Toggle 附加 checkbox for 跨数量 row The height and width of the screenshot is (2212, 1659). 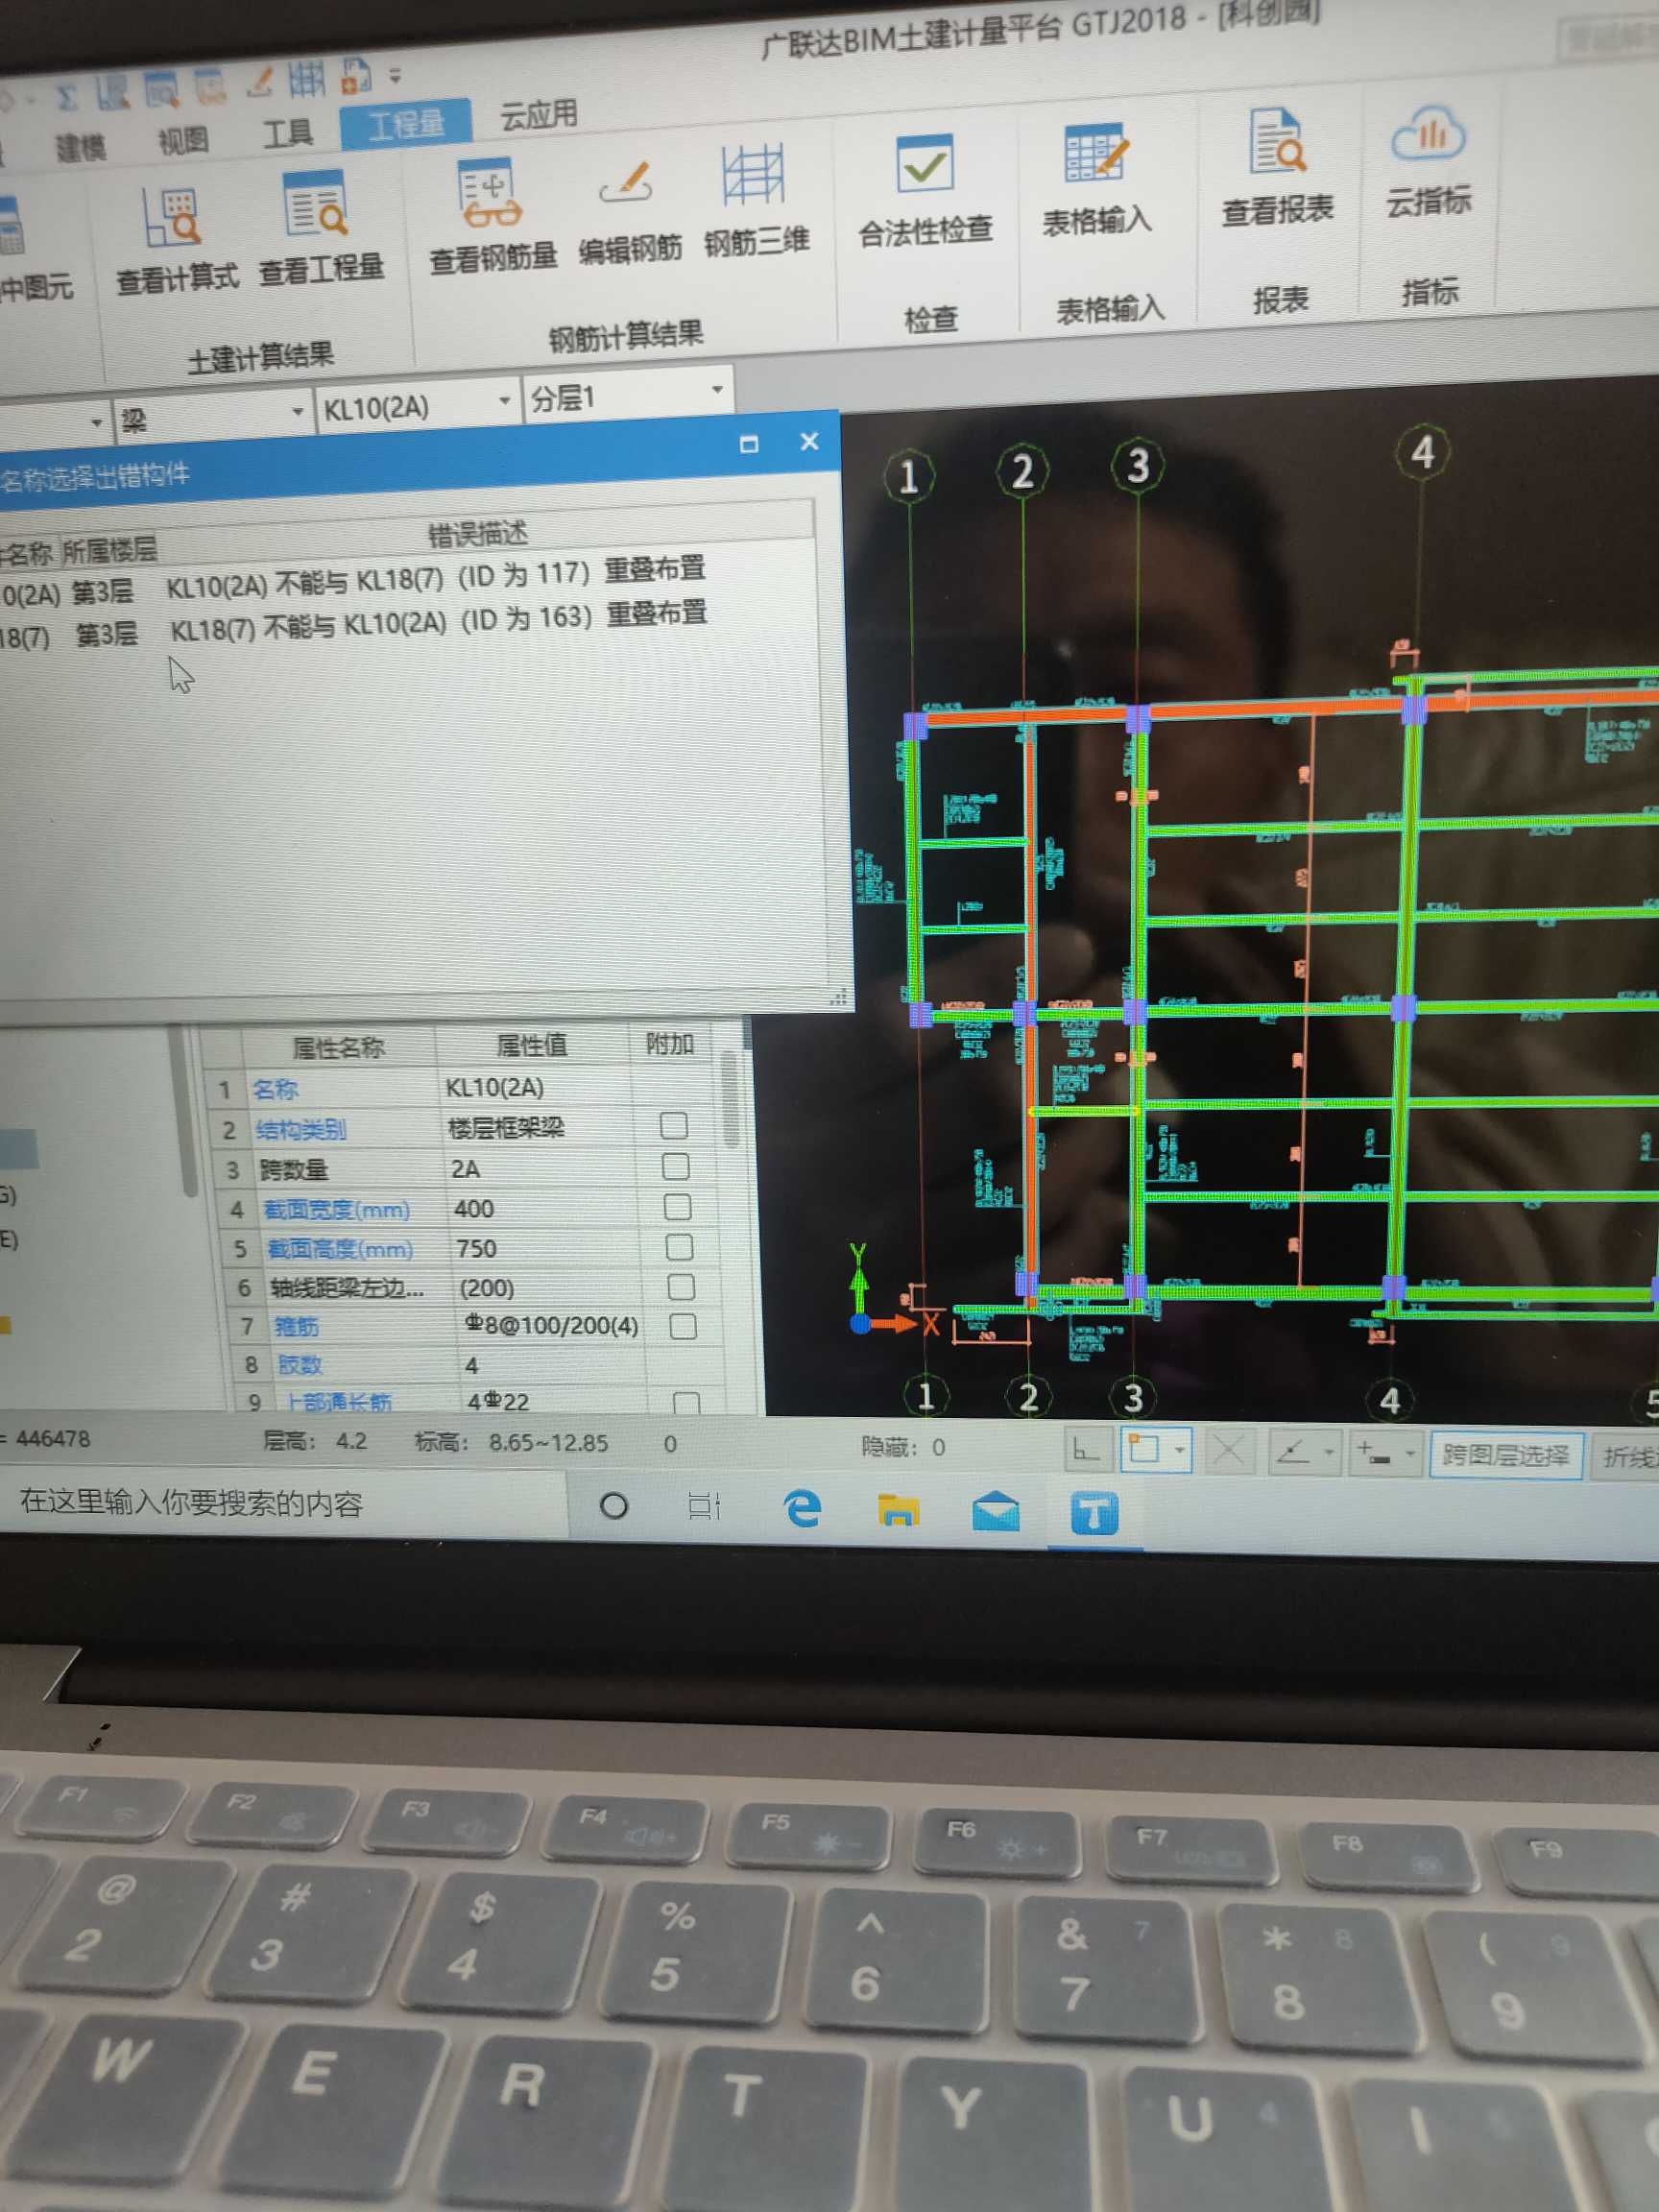(676, 1167)
